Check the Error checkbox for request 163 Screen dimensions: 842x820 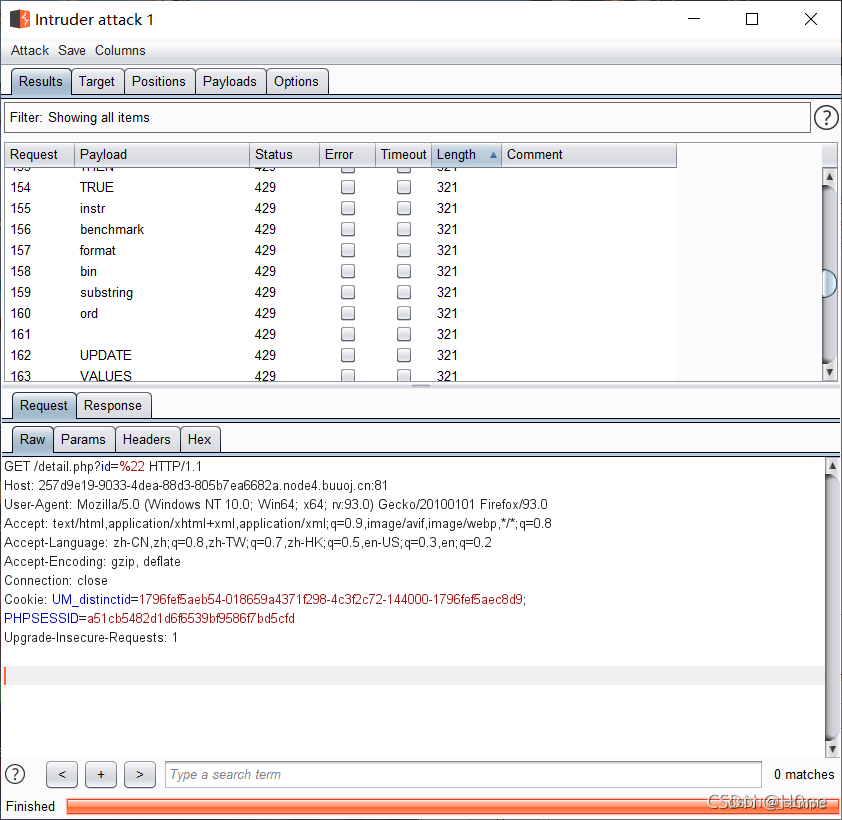[347, 376]
